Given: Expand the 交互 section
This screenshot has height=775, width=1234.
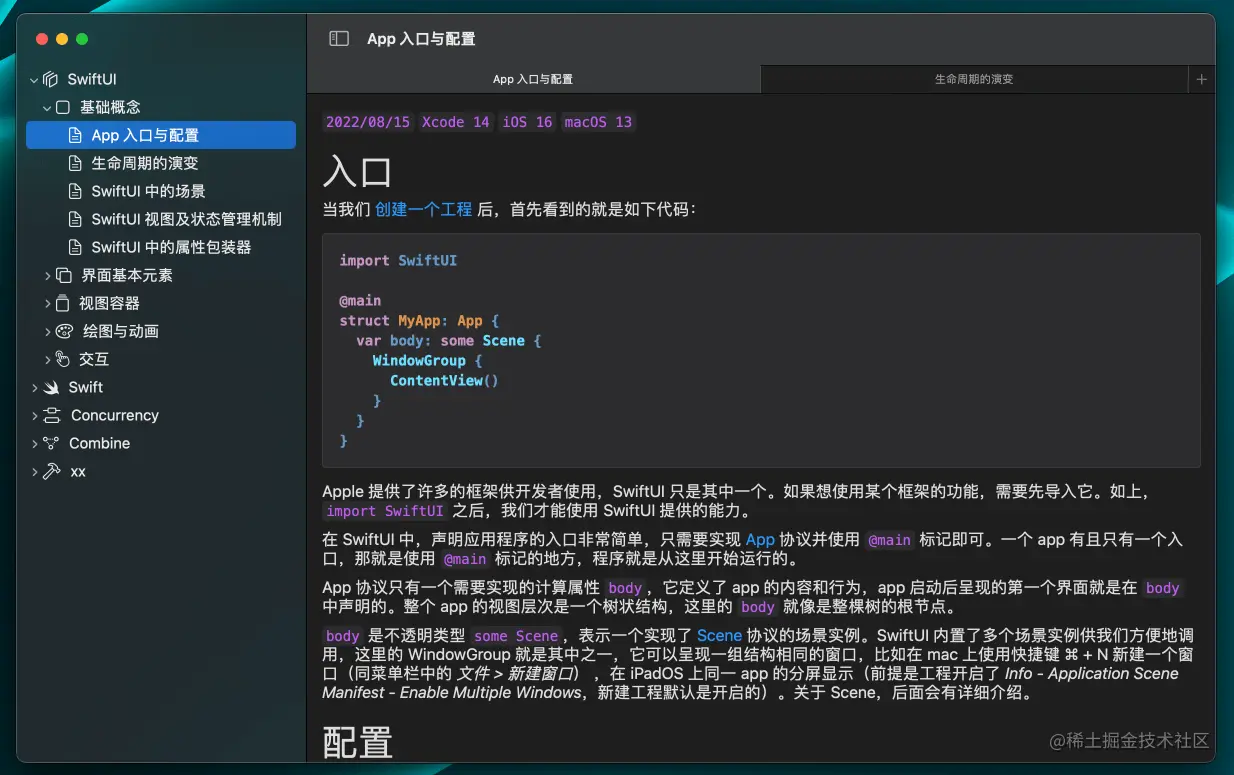Looking at the screenshot, I should pos(47,359).
